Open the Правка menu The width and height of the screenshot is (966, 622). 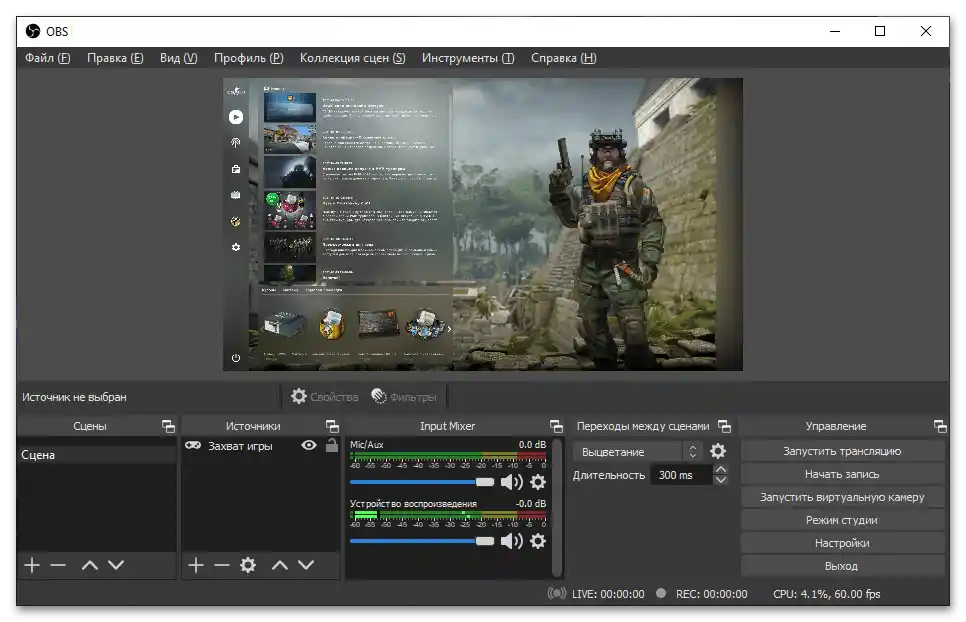pyautogui.click(x=115, y=58)
